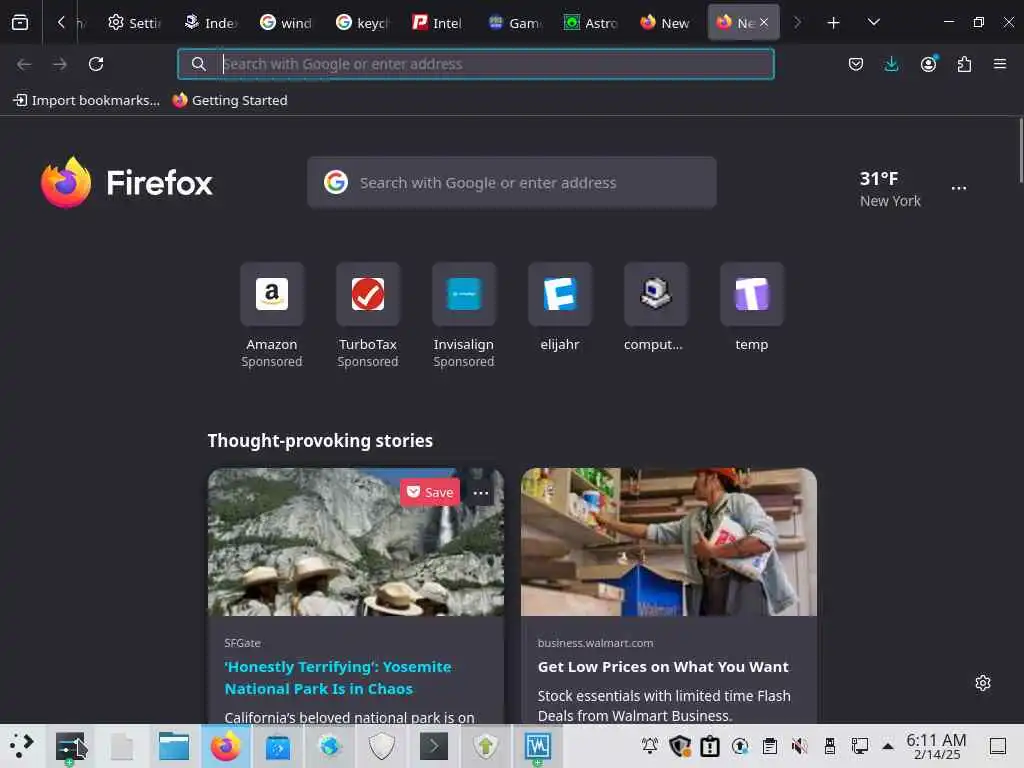Open the Yosemite story thumbnail image
Image resolution: width=1024 pixels, height=768 pixels.
pos(356,542)
